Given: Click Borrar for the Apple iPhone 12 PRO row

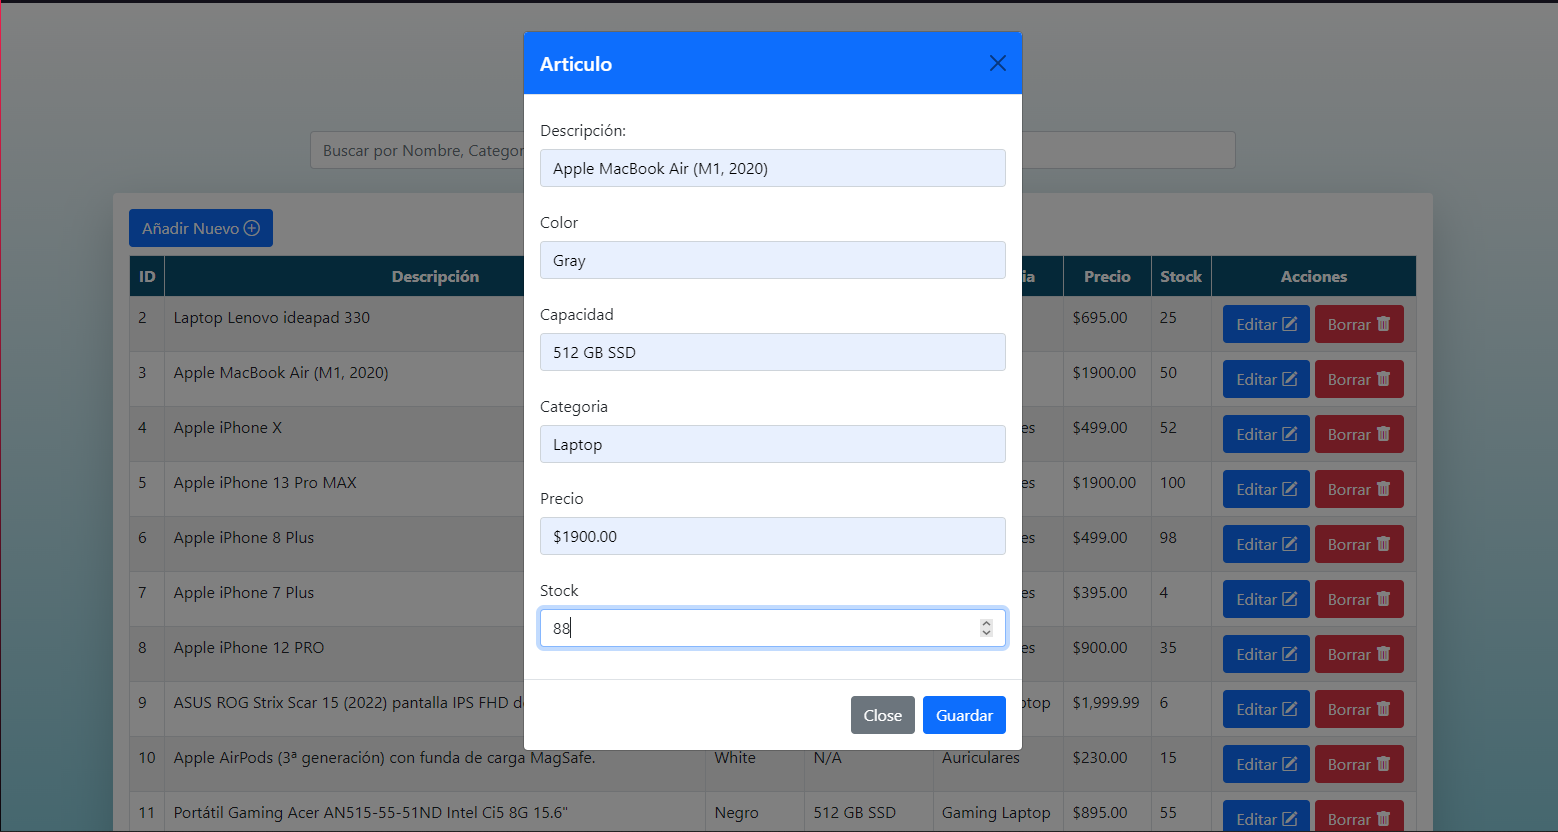Looking at the screenshot, I should coord(1358,653).
